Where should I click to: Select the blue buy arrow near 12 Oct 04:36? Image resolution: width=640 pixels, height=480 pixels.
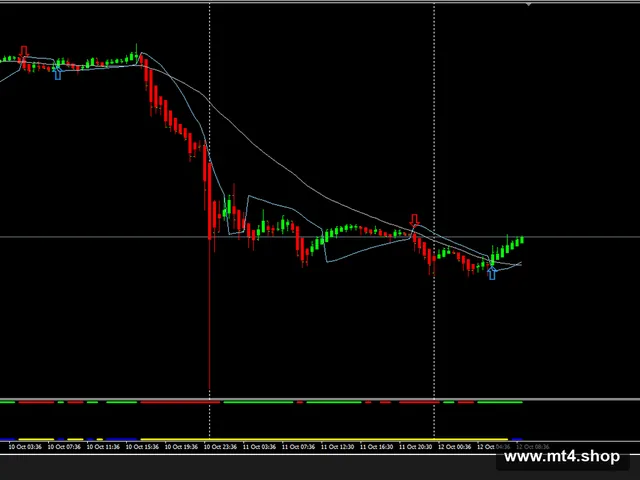(x=492, y=274)
